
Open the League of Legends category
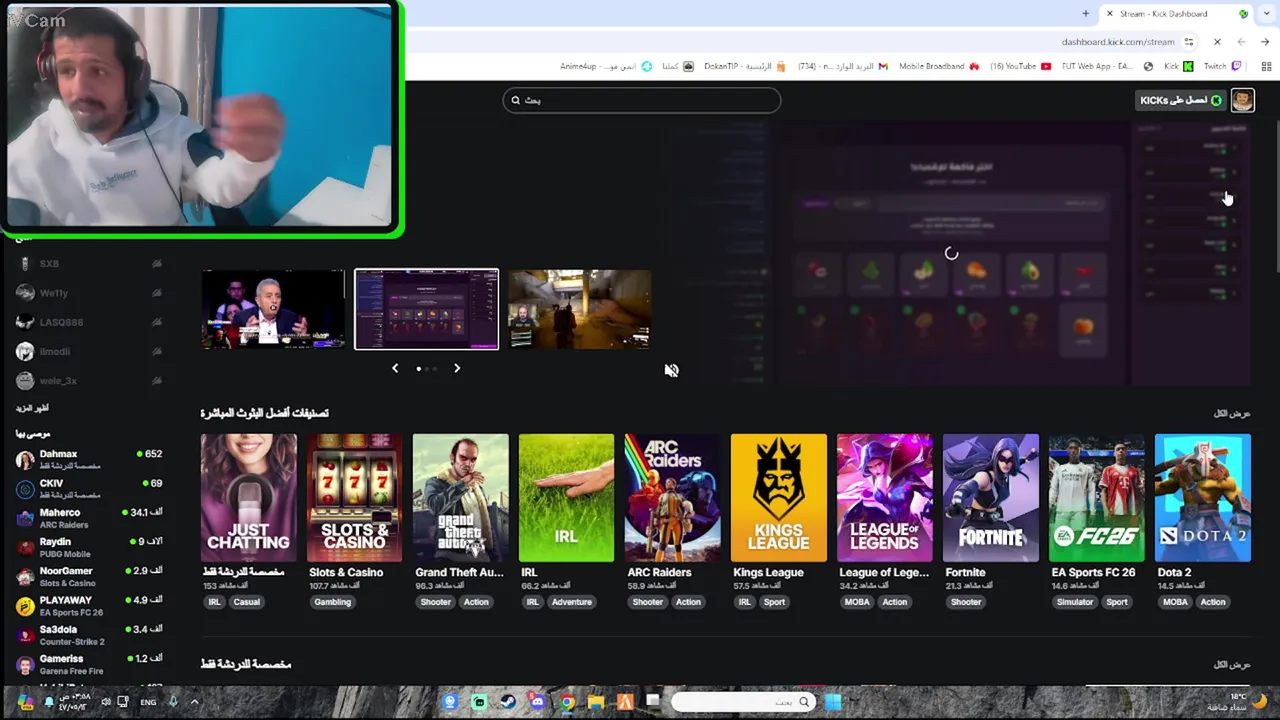click(884, 497)
